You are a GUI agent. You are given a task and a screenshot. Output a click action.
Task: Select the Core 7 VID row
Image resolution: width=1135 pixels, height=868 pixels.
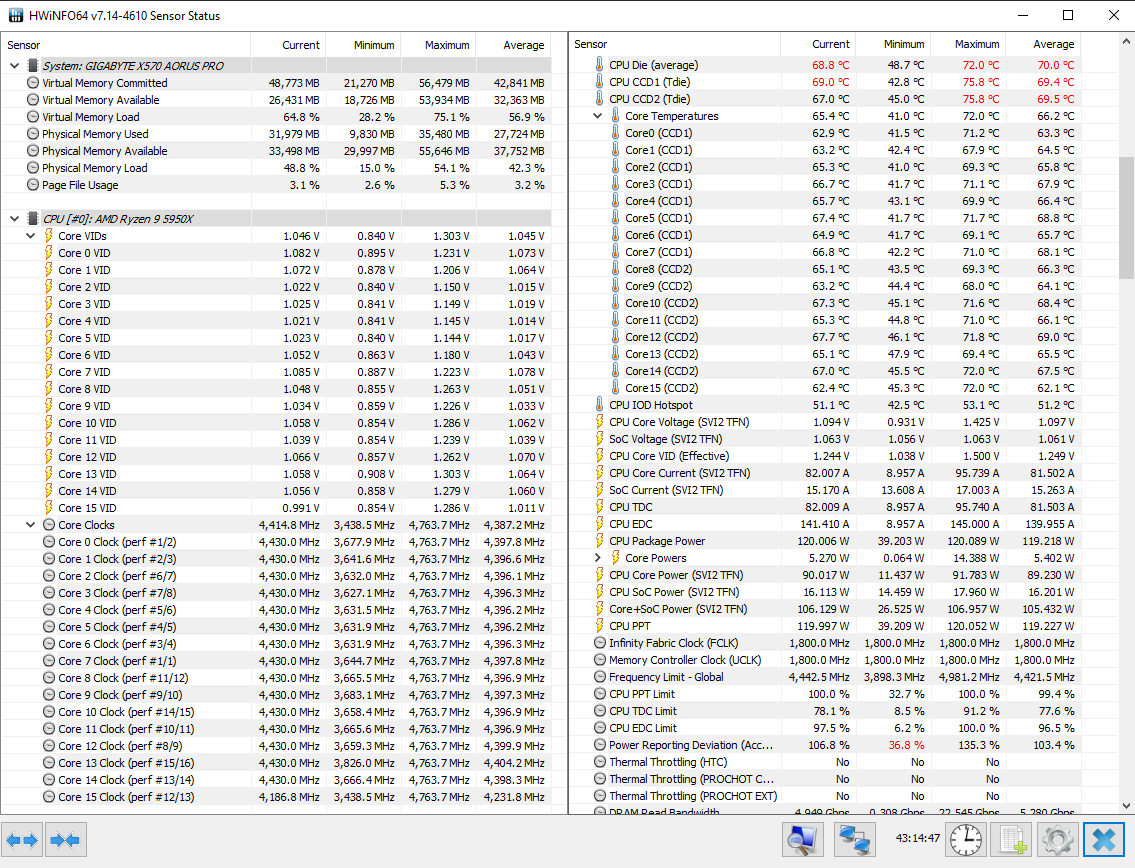pos(277,372)
